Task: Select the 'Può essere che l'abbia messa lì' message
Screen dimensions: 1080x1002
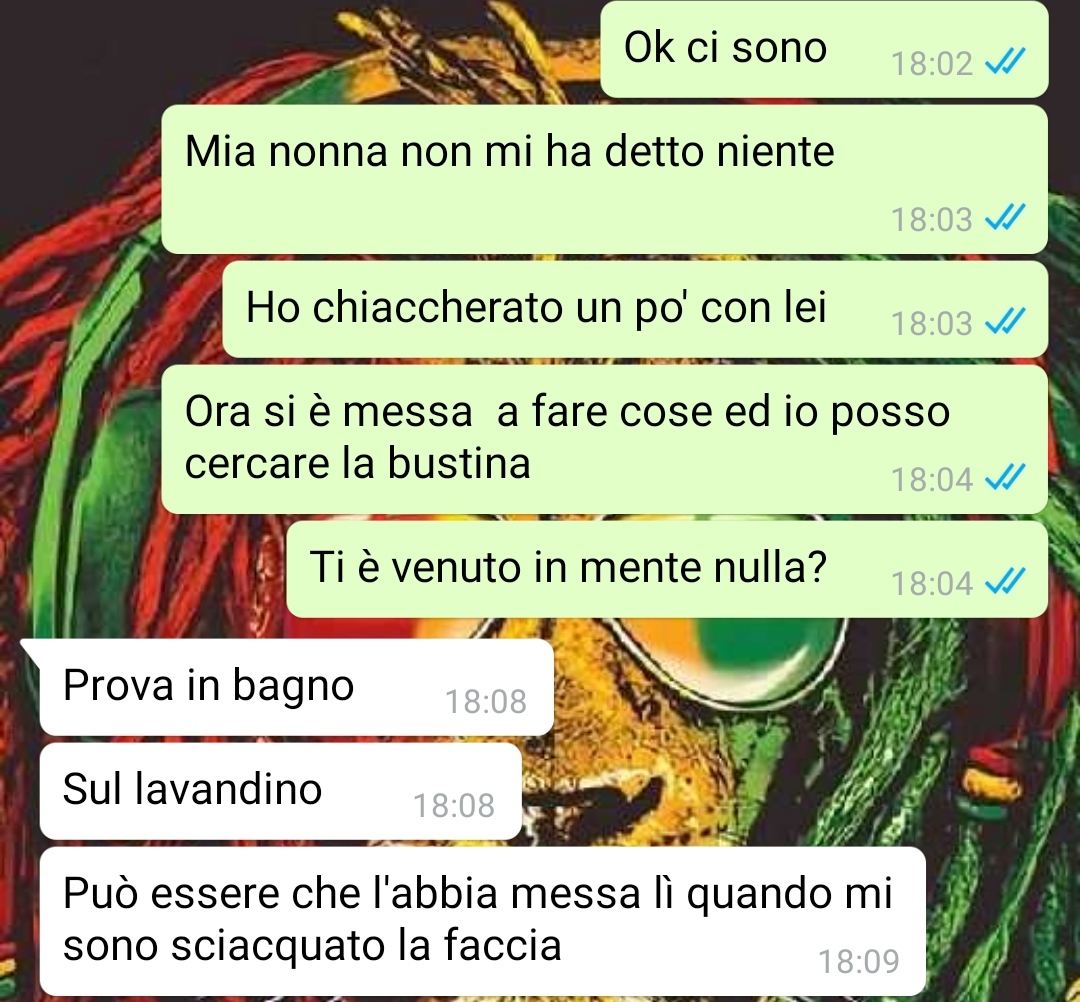Action: pyautogui.click(x=482, y=921)
